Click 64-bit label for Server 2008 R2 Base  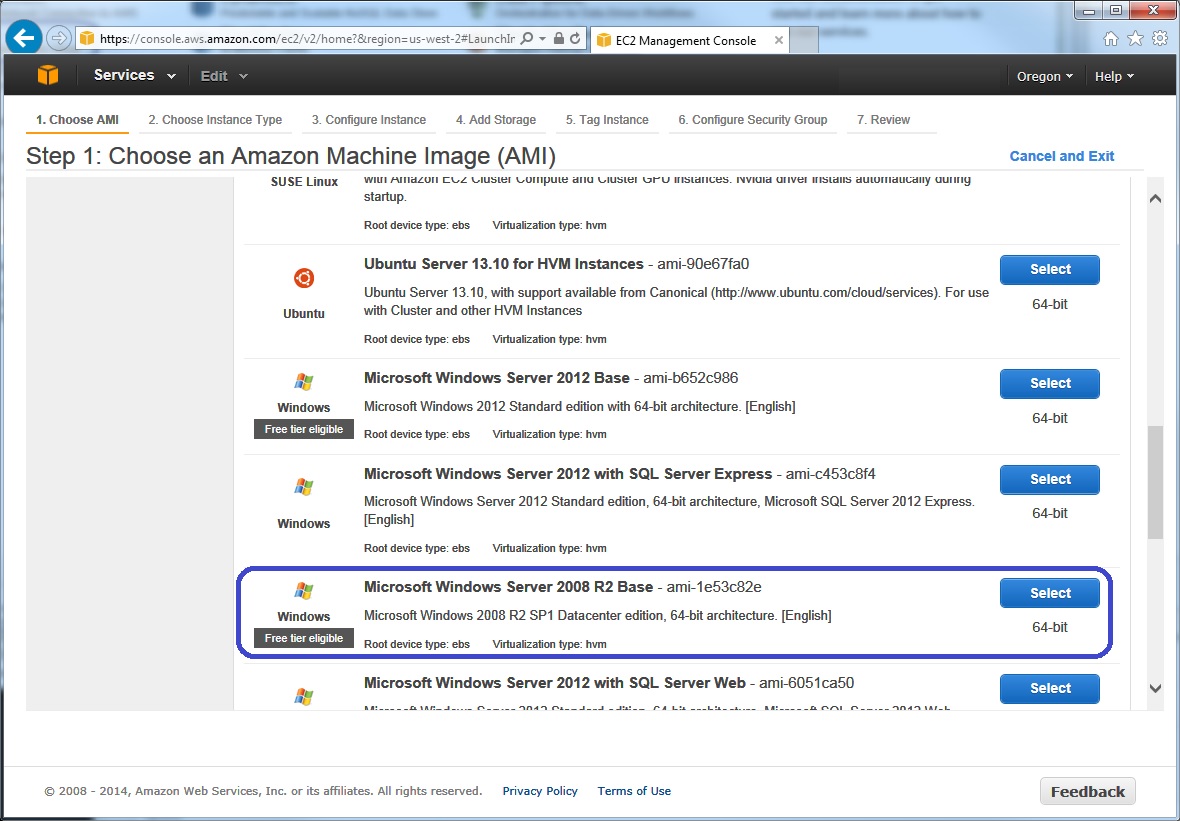tap(1050, 628)
